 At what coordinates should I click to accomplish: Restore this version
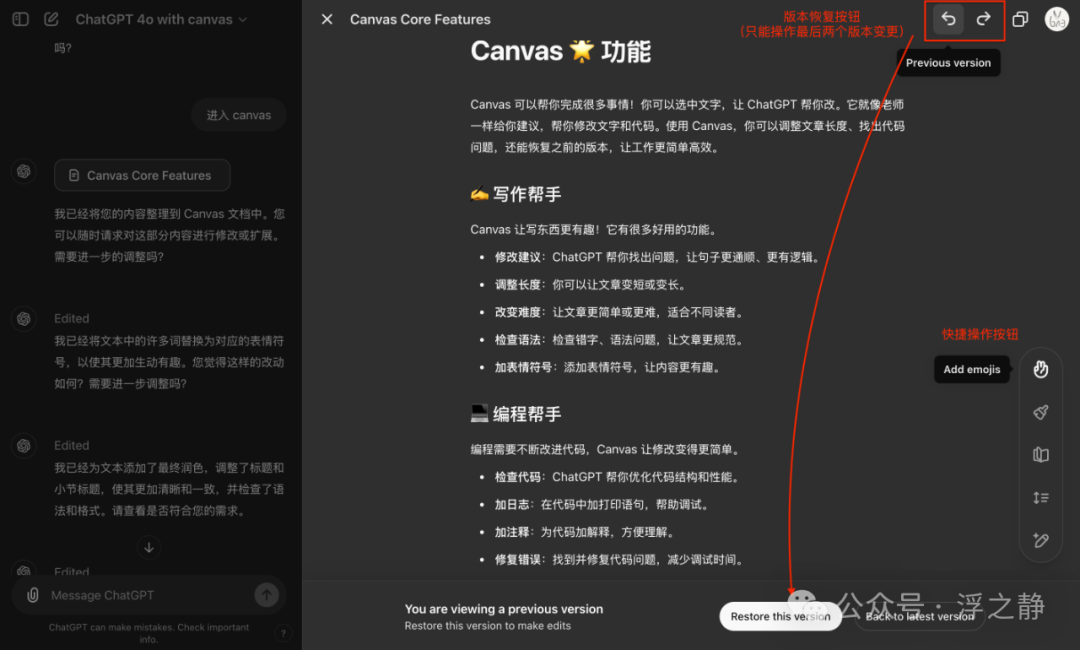(x=780, y=616)
